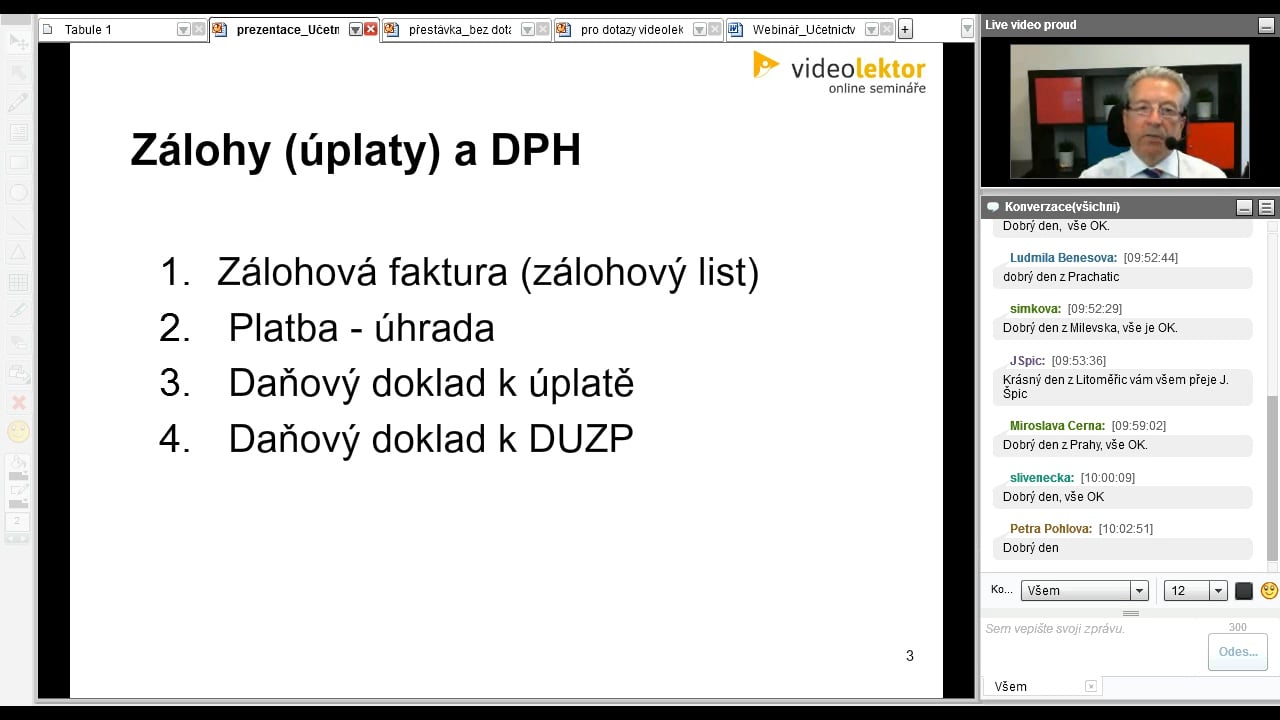
Task: Add a new whiteboard tab with plus
Action: [x=905, y=30]
